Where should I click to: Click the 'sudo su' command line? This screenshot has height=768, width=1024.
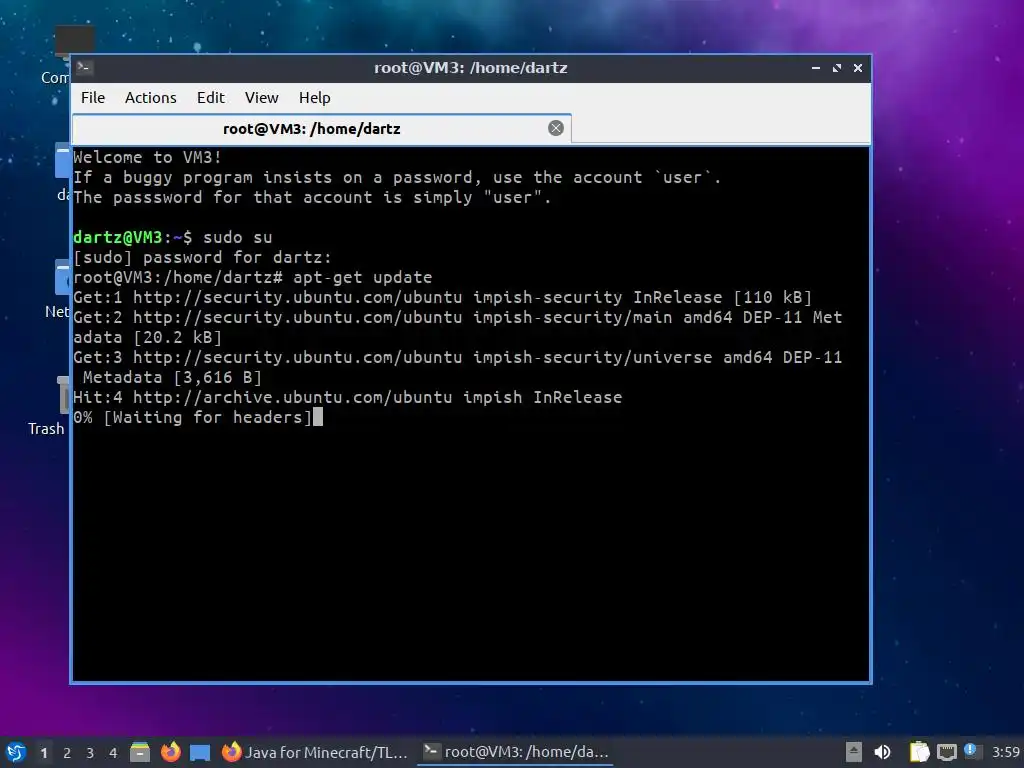pyautogui.click(x=172, y=237)
